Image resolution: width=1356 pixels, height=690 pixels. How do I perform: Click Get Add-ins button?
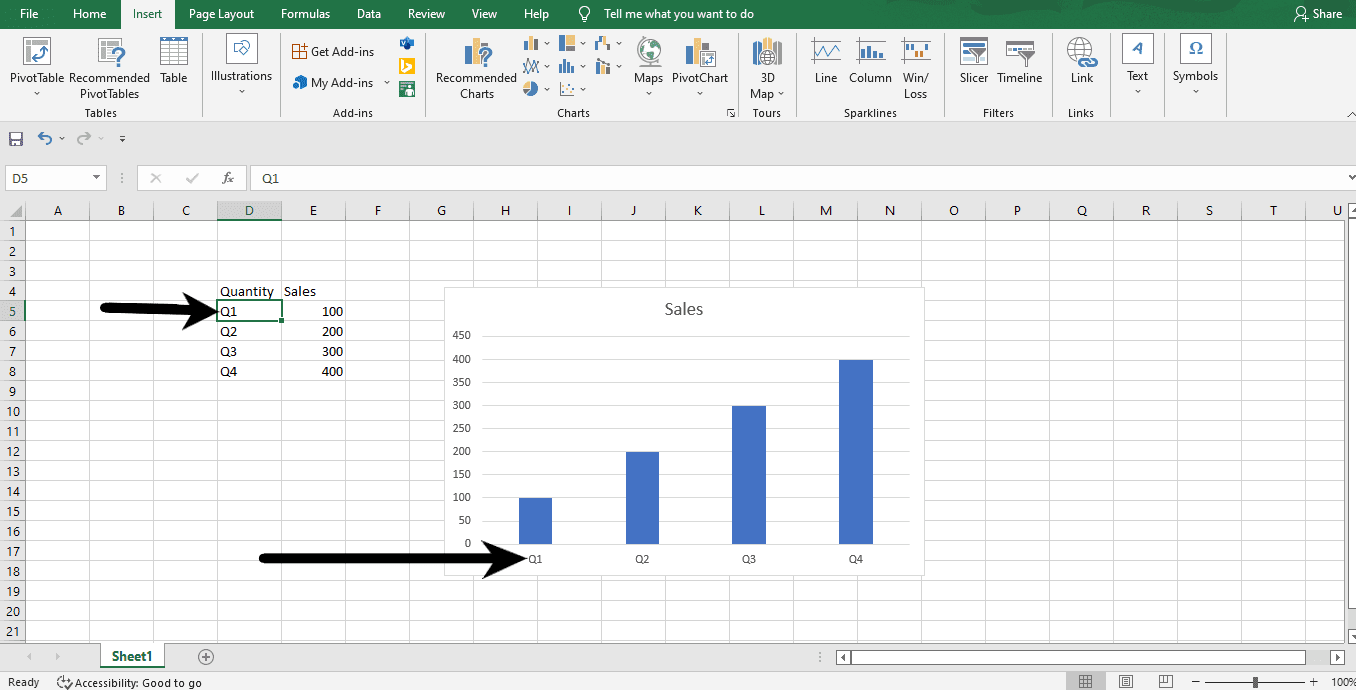(x=333, y=52)
